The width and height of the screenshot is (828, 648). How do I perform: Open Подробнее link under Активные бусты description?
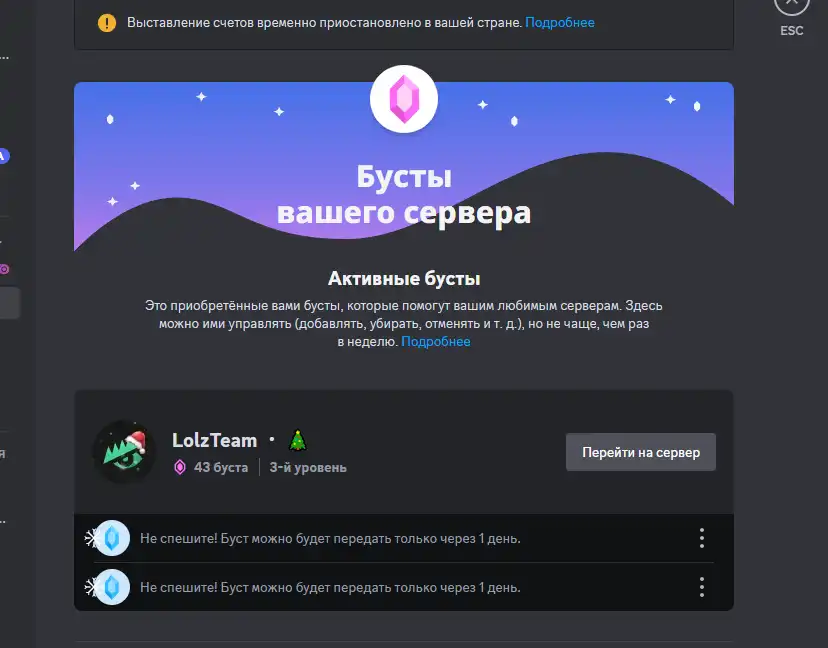436,341
